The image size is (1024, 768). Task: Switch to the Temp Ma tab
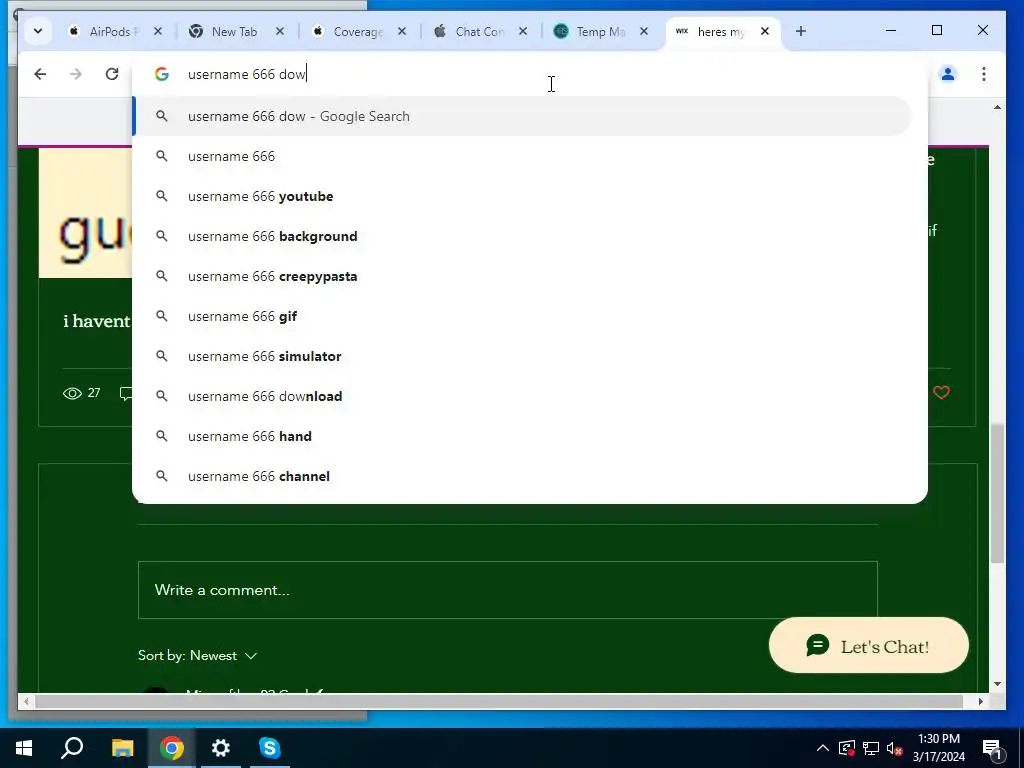[x=601, y=31]
